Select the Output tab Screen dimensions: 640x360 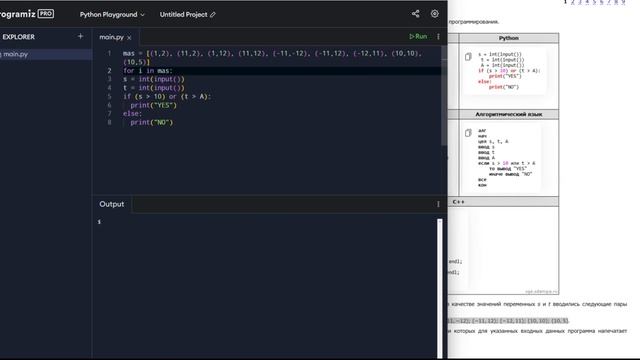(111, 204)
